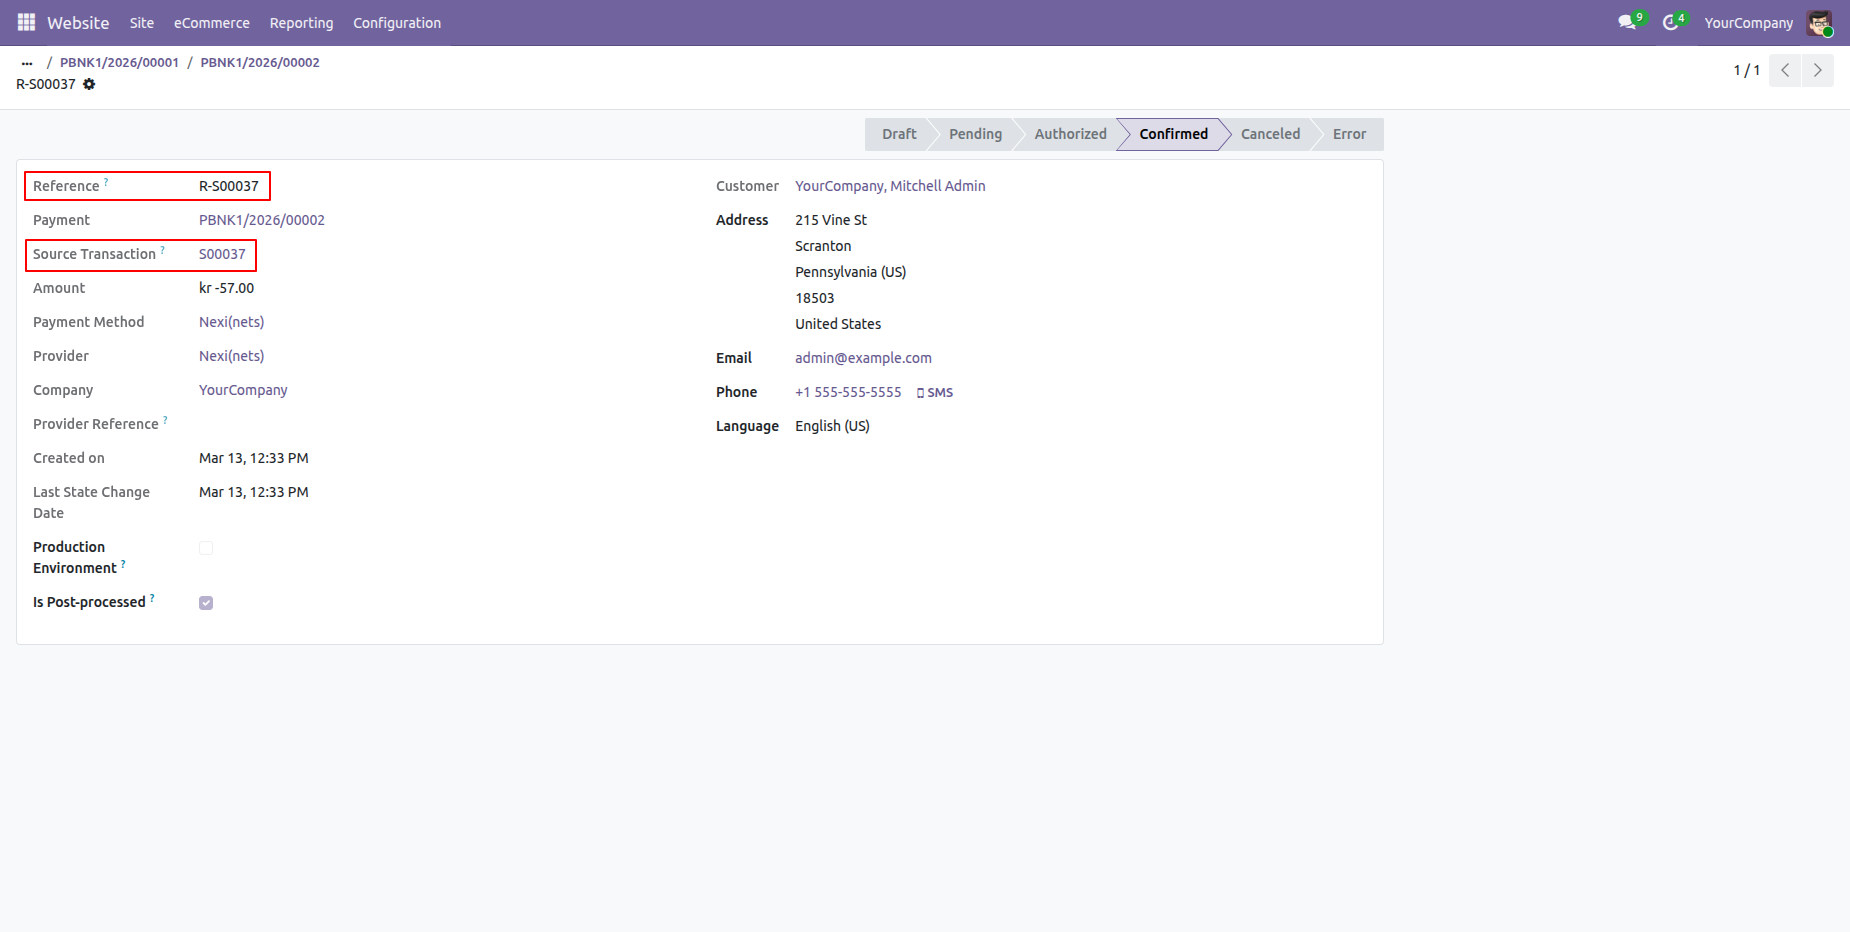Show the Source Transaction help tooltip
This screenshot has height=932, width=1850.
click(163, 249)
